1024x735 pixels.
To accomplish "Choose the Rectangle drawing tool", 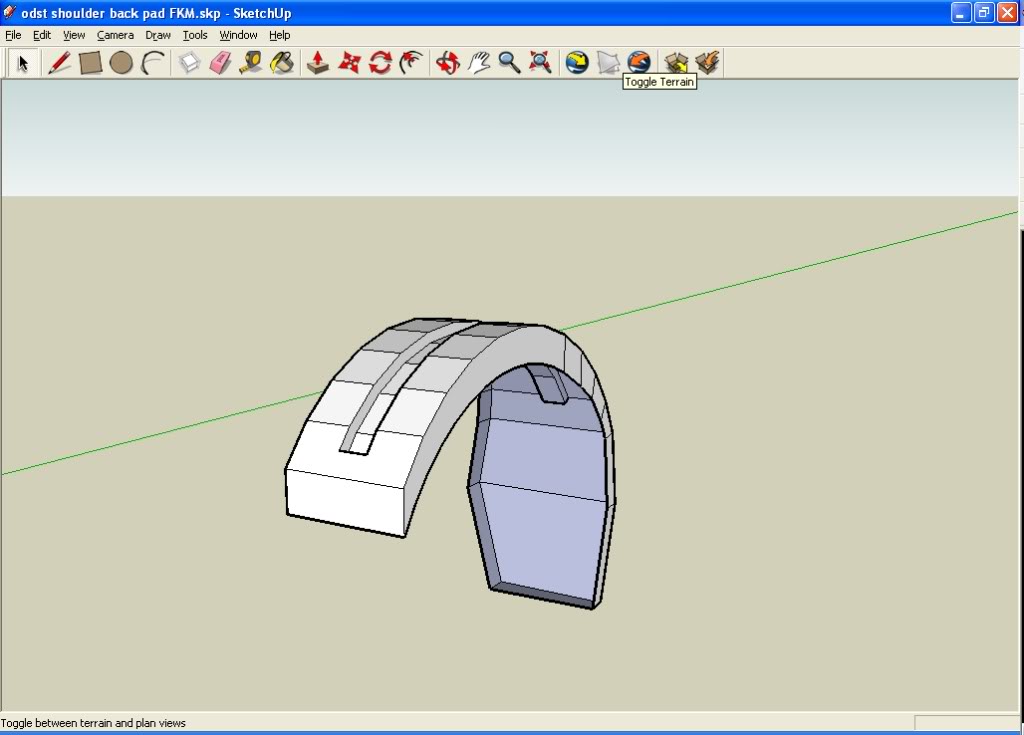I will tap(90, 63).
